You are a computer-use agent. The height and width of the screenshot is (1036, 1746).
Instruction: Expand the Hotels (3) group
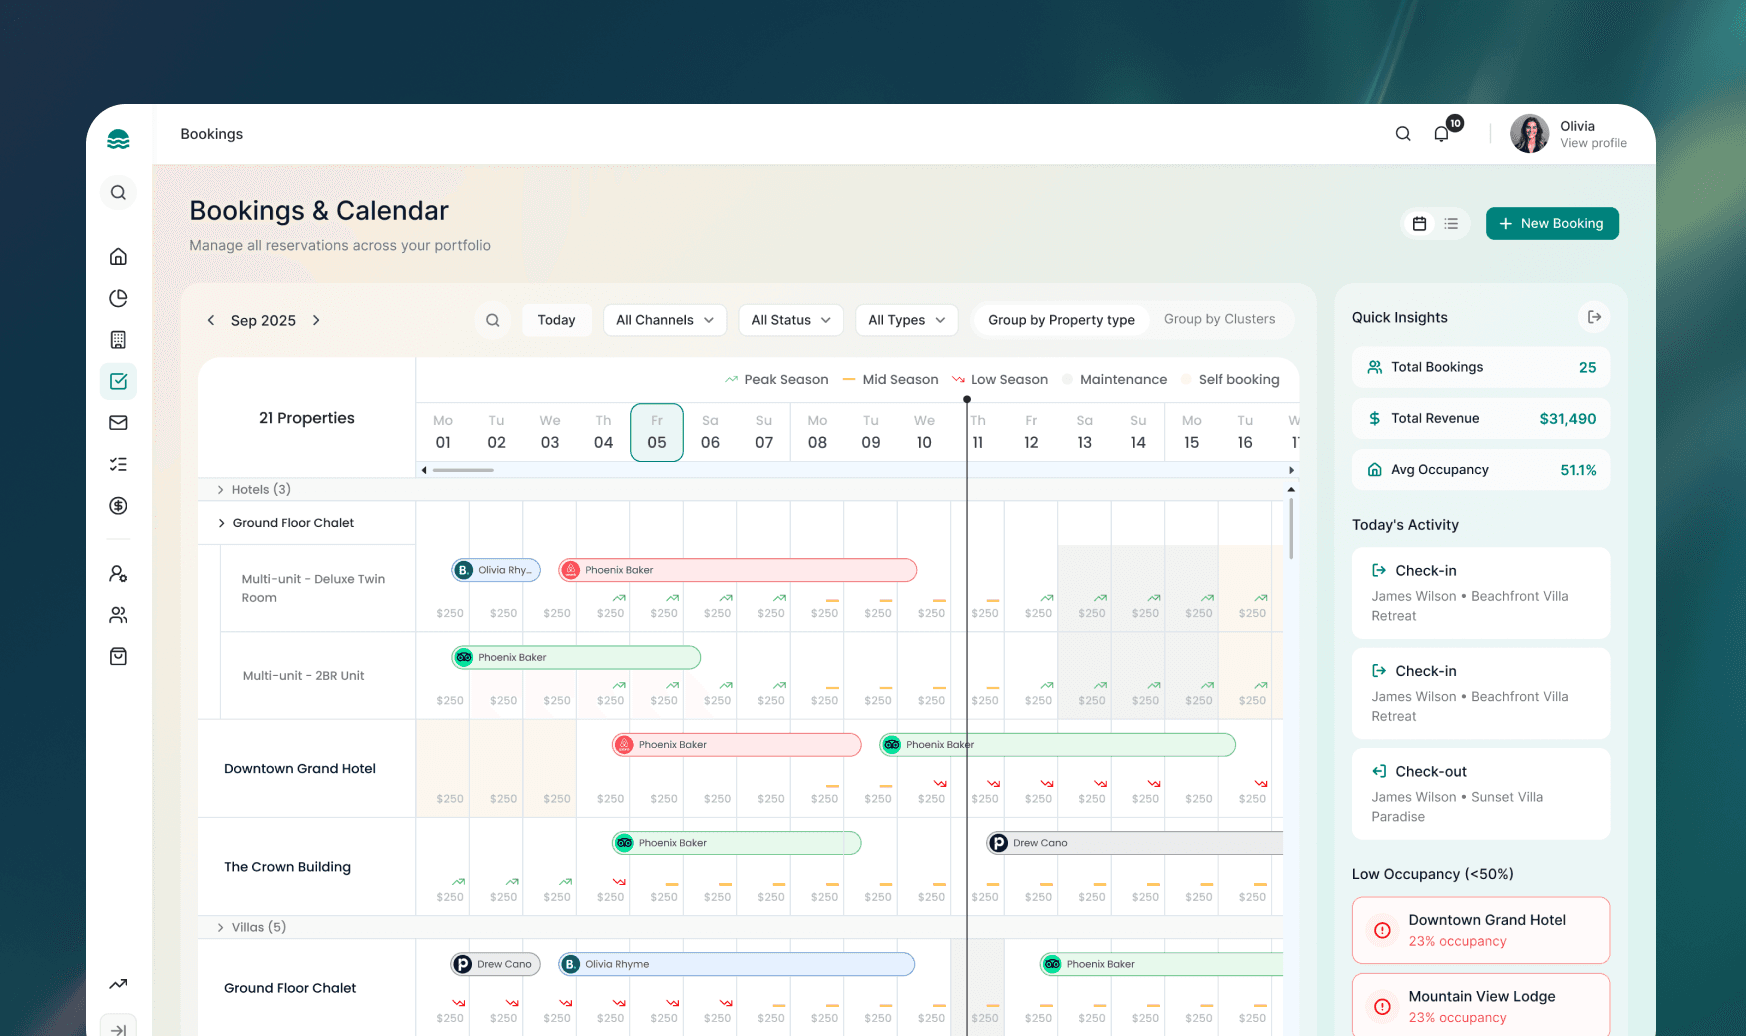[221, 490]
